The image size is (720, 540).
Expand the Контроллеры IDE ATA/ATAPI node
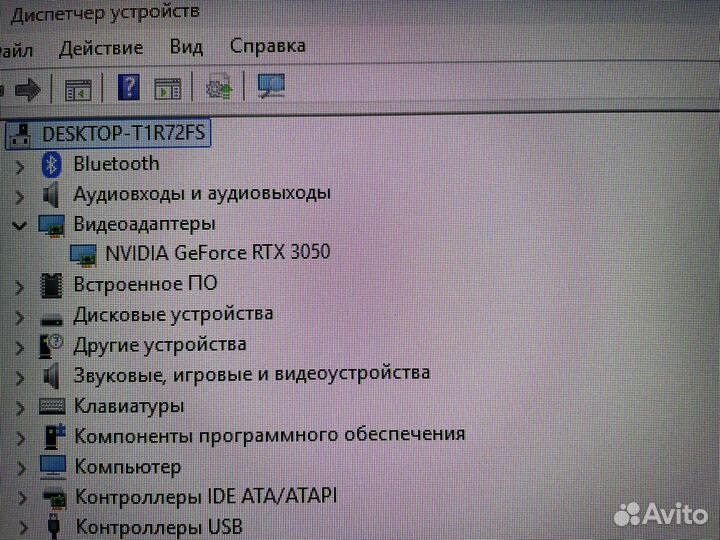click(22, 498)
